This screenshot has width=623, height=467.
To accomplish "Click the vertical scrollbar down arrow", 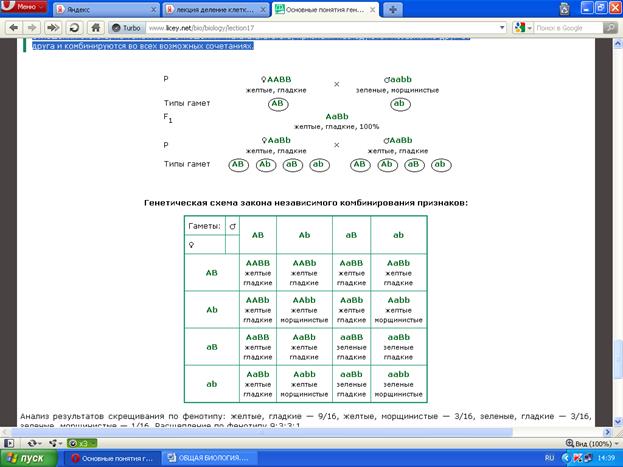I will 618,421.
